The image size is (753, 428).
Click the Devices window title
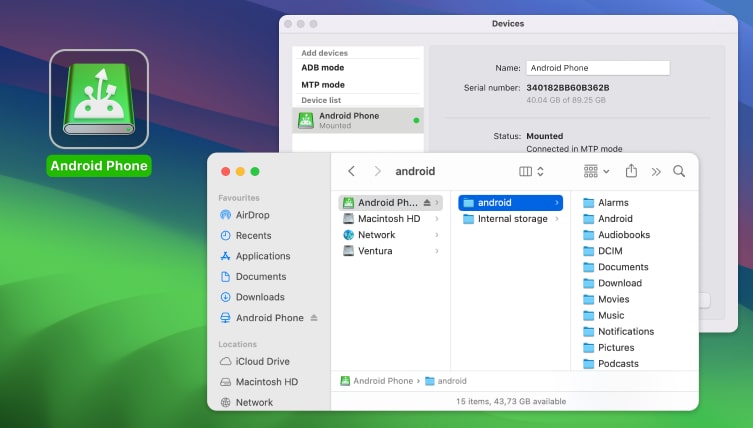[x=508, y=24]
